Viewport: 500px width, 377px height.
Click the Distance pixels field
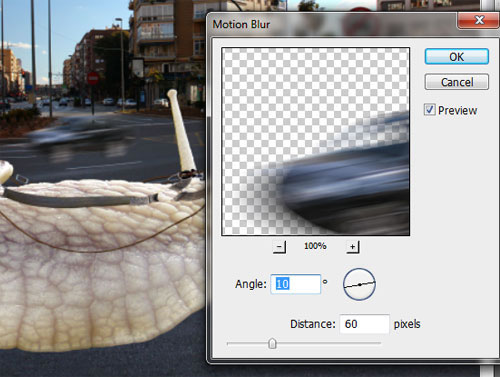(364, 324)
